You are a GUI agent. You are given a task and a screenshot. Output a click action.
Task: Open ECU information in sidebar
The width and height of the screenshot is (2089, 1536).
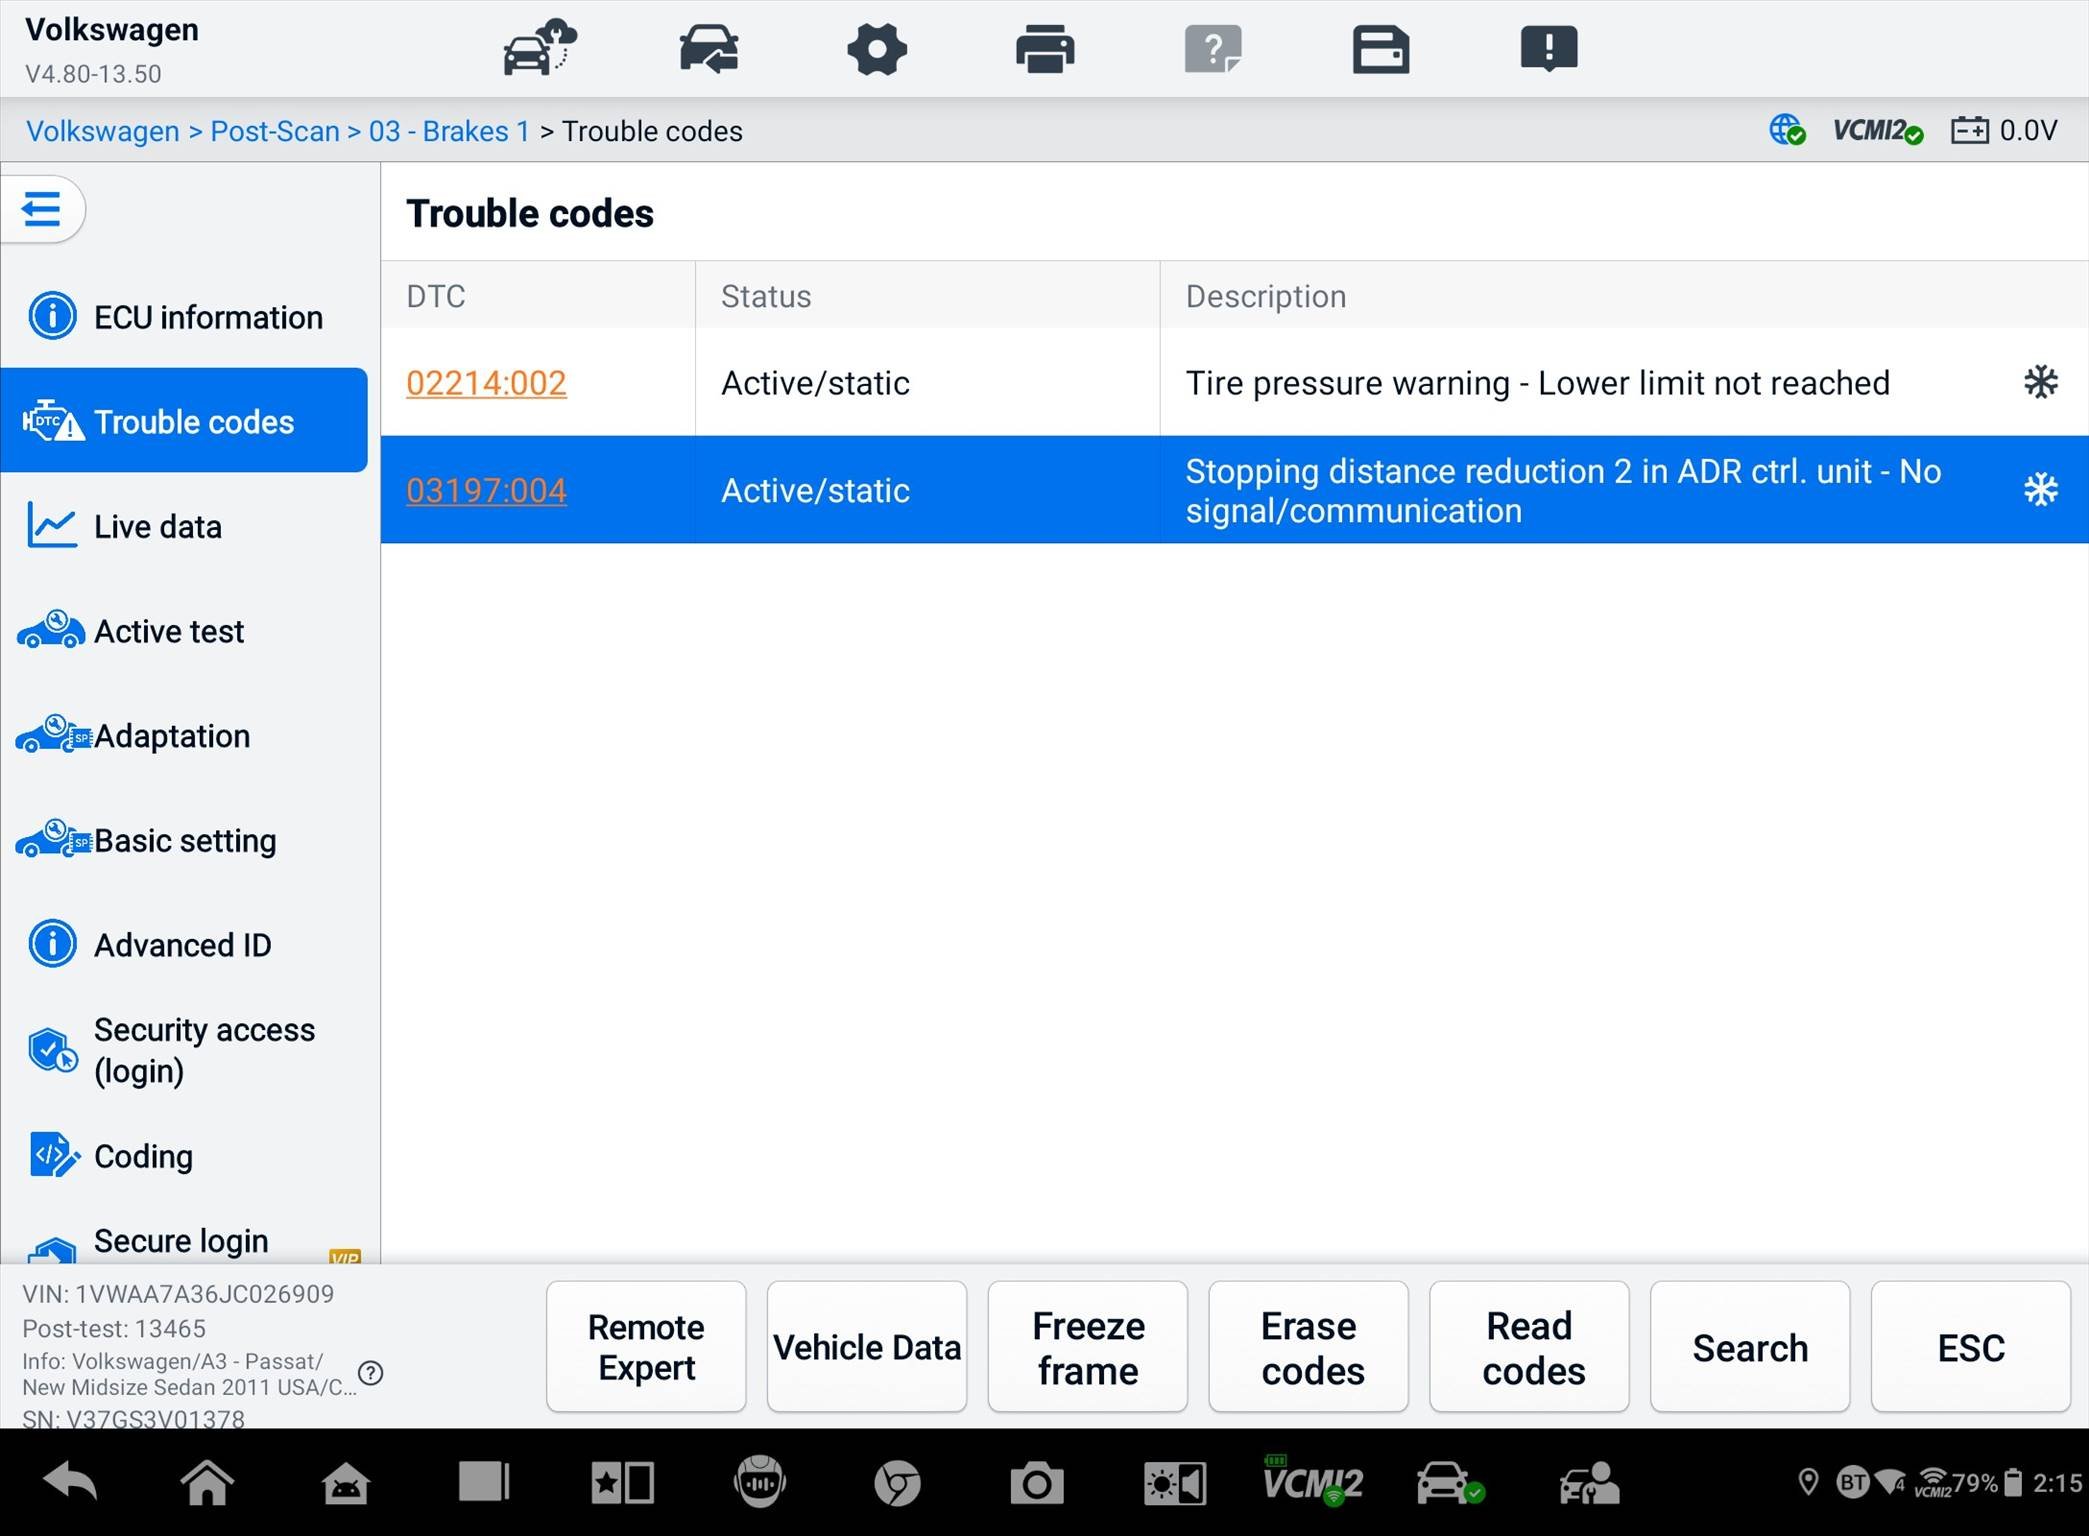[x=185, y=317]
